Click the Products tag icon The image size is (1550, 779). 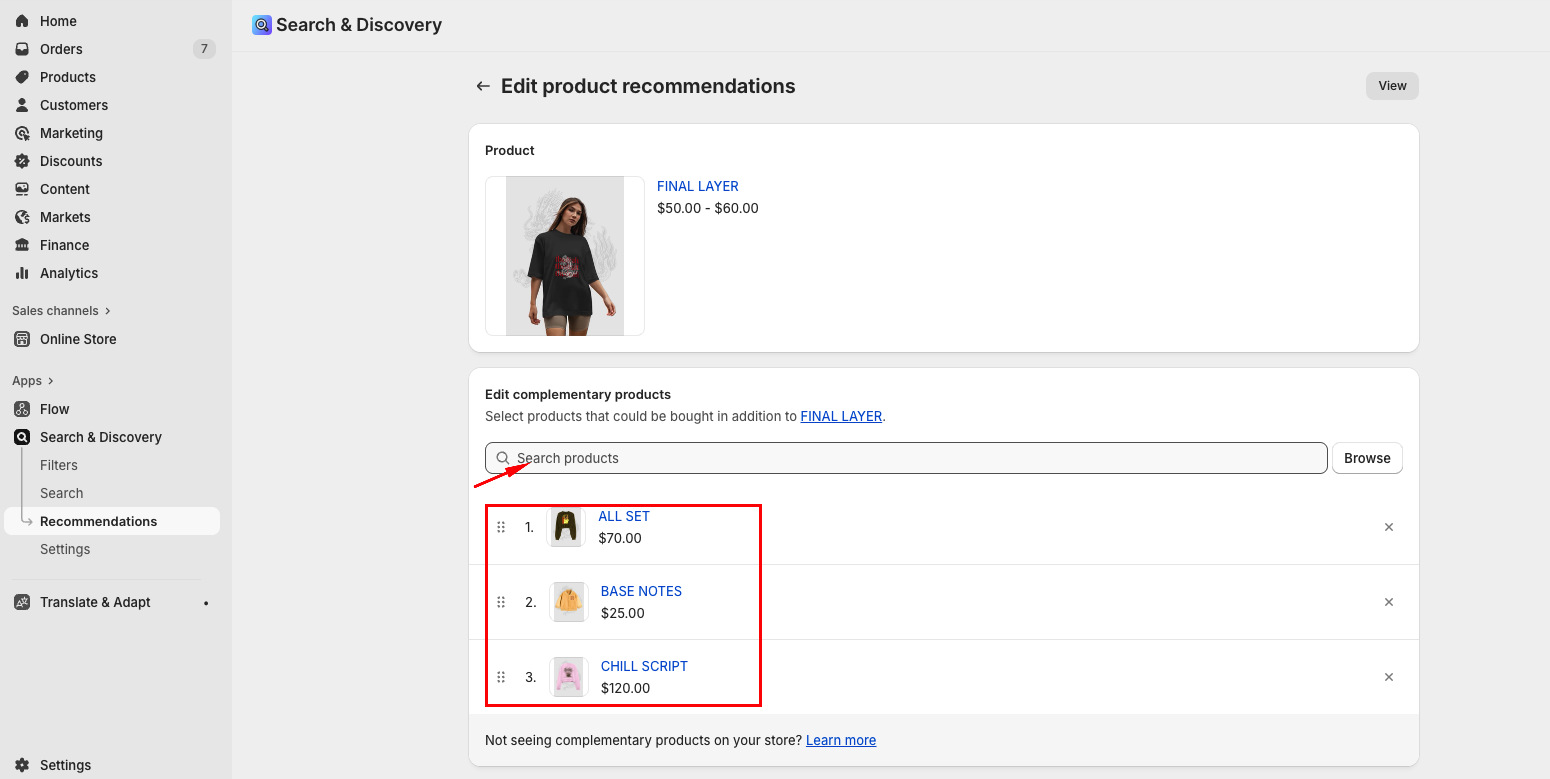point(22,77)
